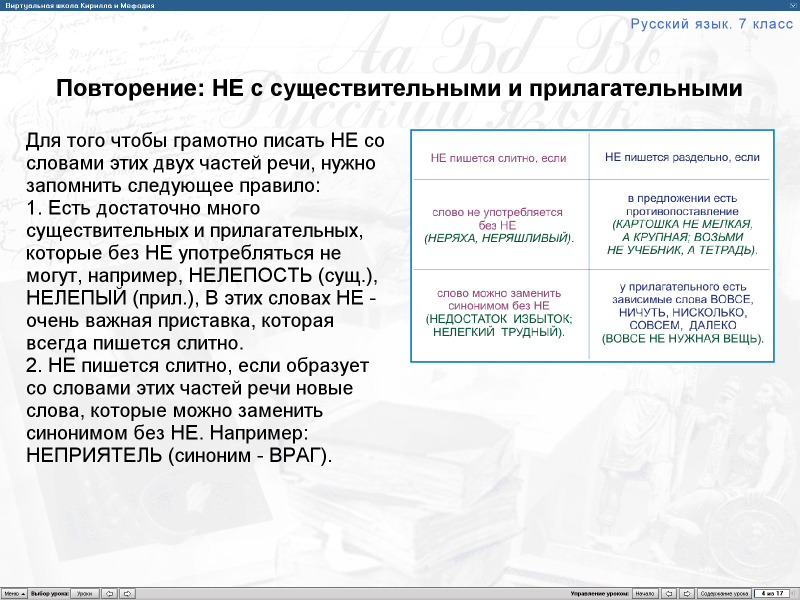Click the upward arrow on the Меню button
This screenshot has width=800, height=600.
[x=24, y=592]
